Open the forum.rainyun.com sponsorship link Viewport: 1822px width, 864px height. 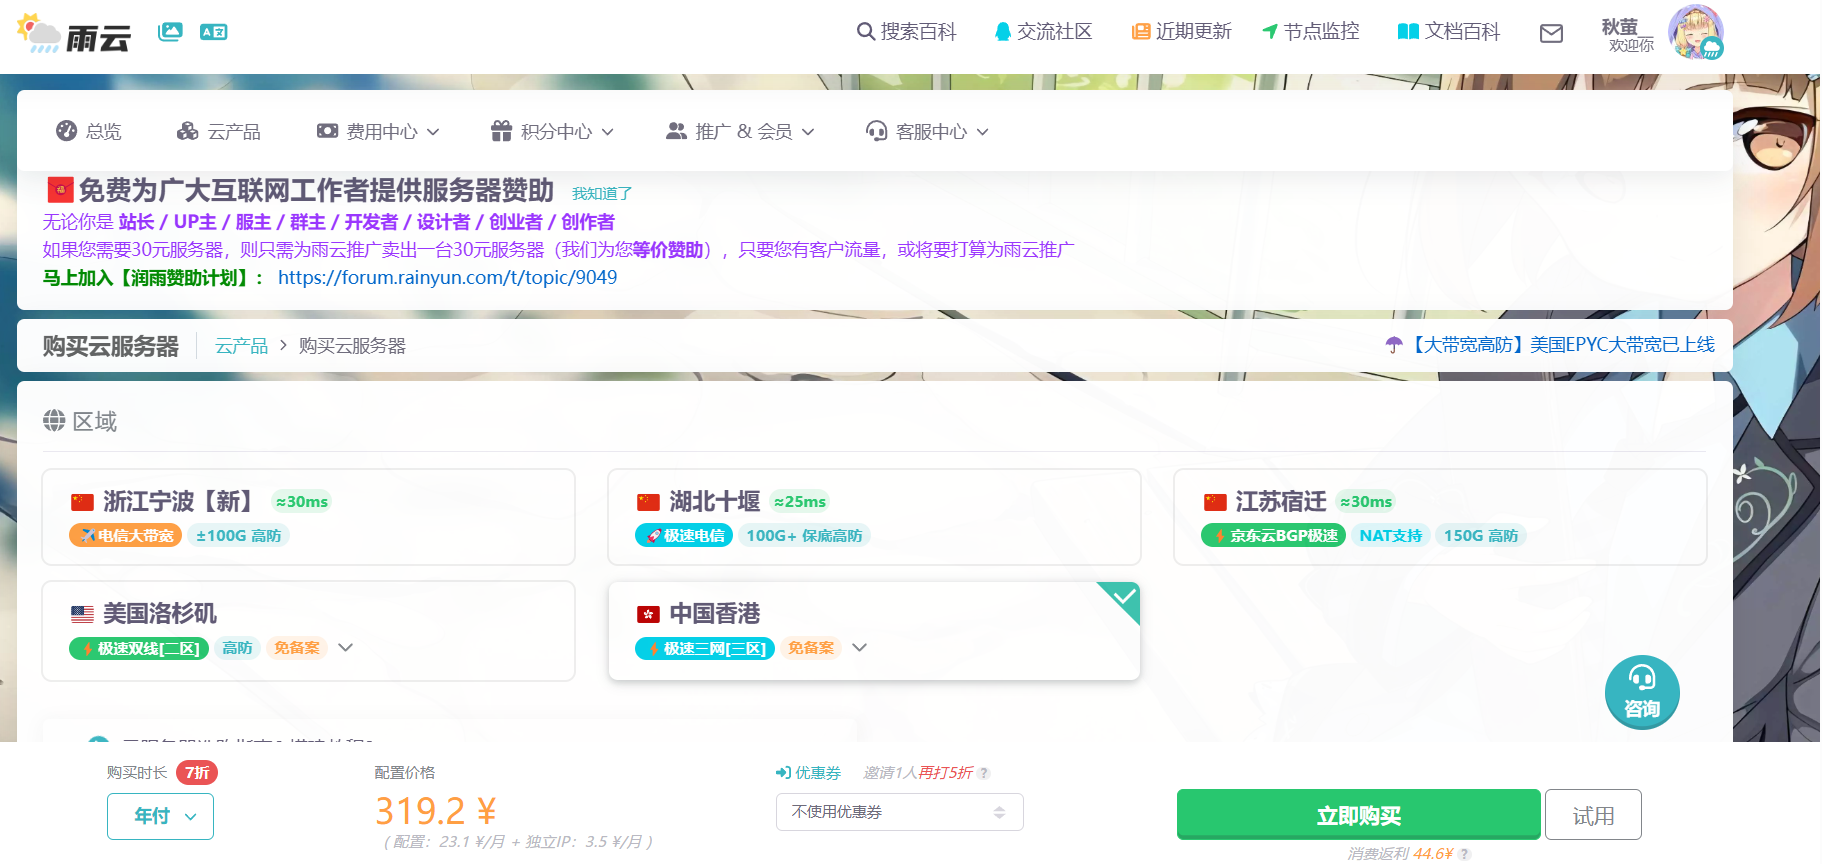447,278
